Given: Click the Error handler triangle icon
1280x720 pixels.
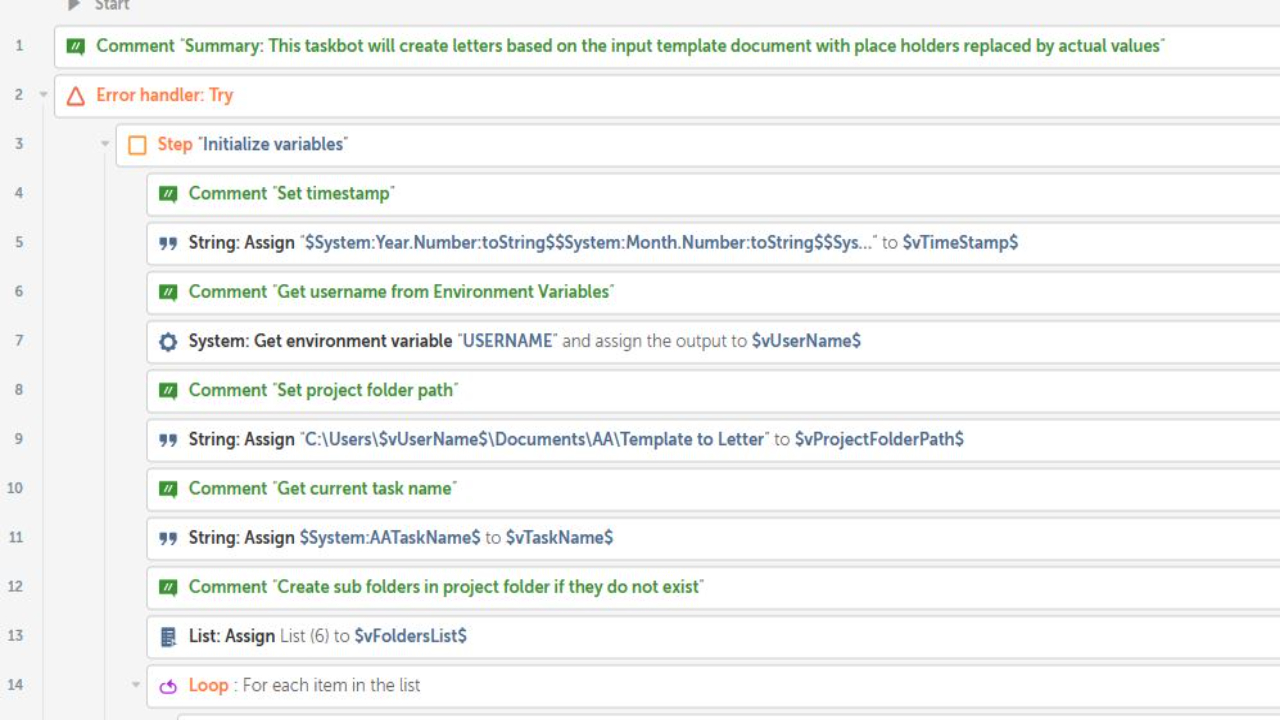Looking at the screenshot, I should (x=75, y=96).
